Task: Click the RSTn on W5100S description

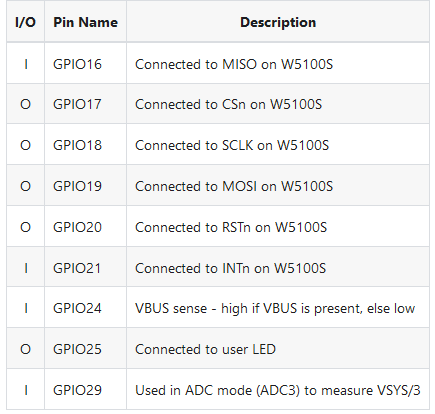Action: (x=231, y=227)
